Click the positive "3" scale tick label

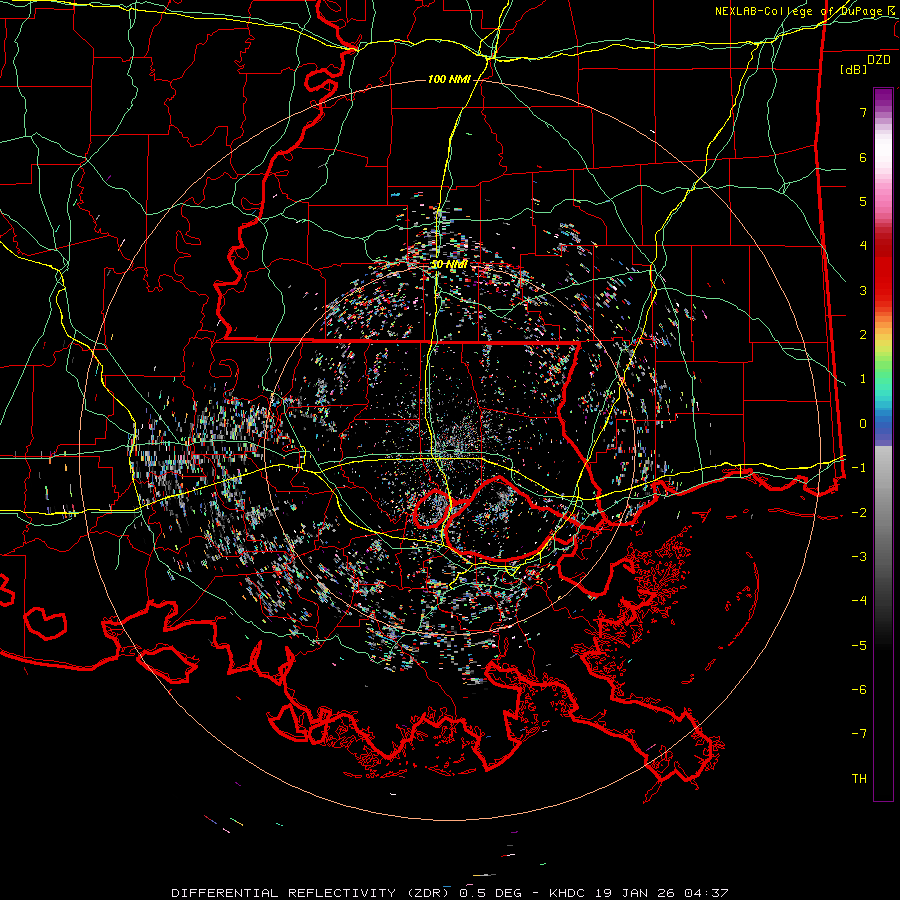(x=863, y=290)
